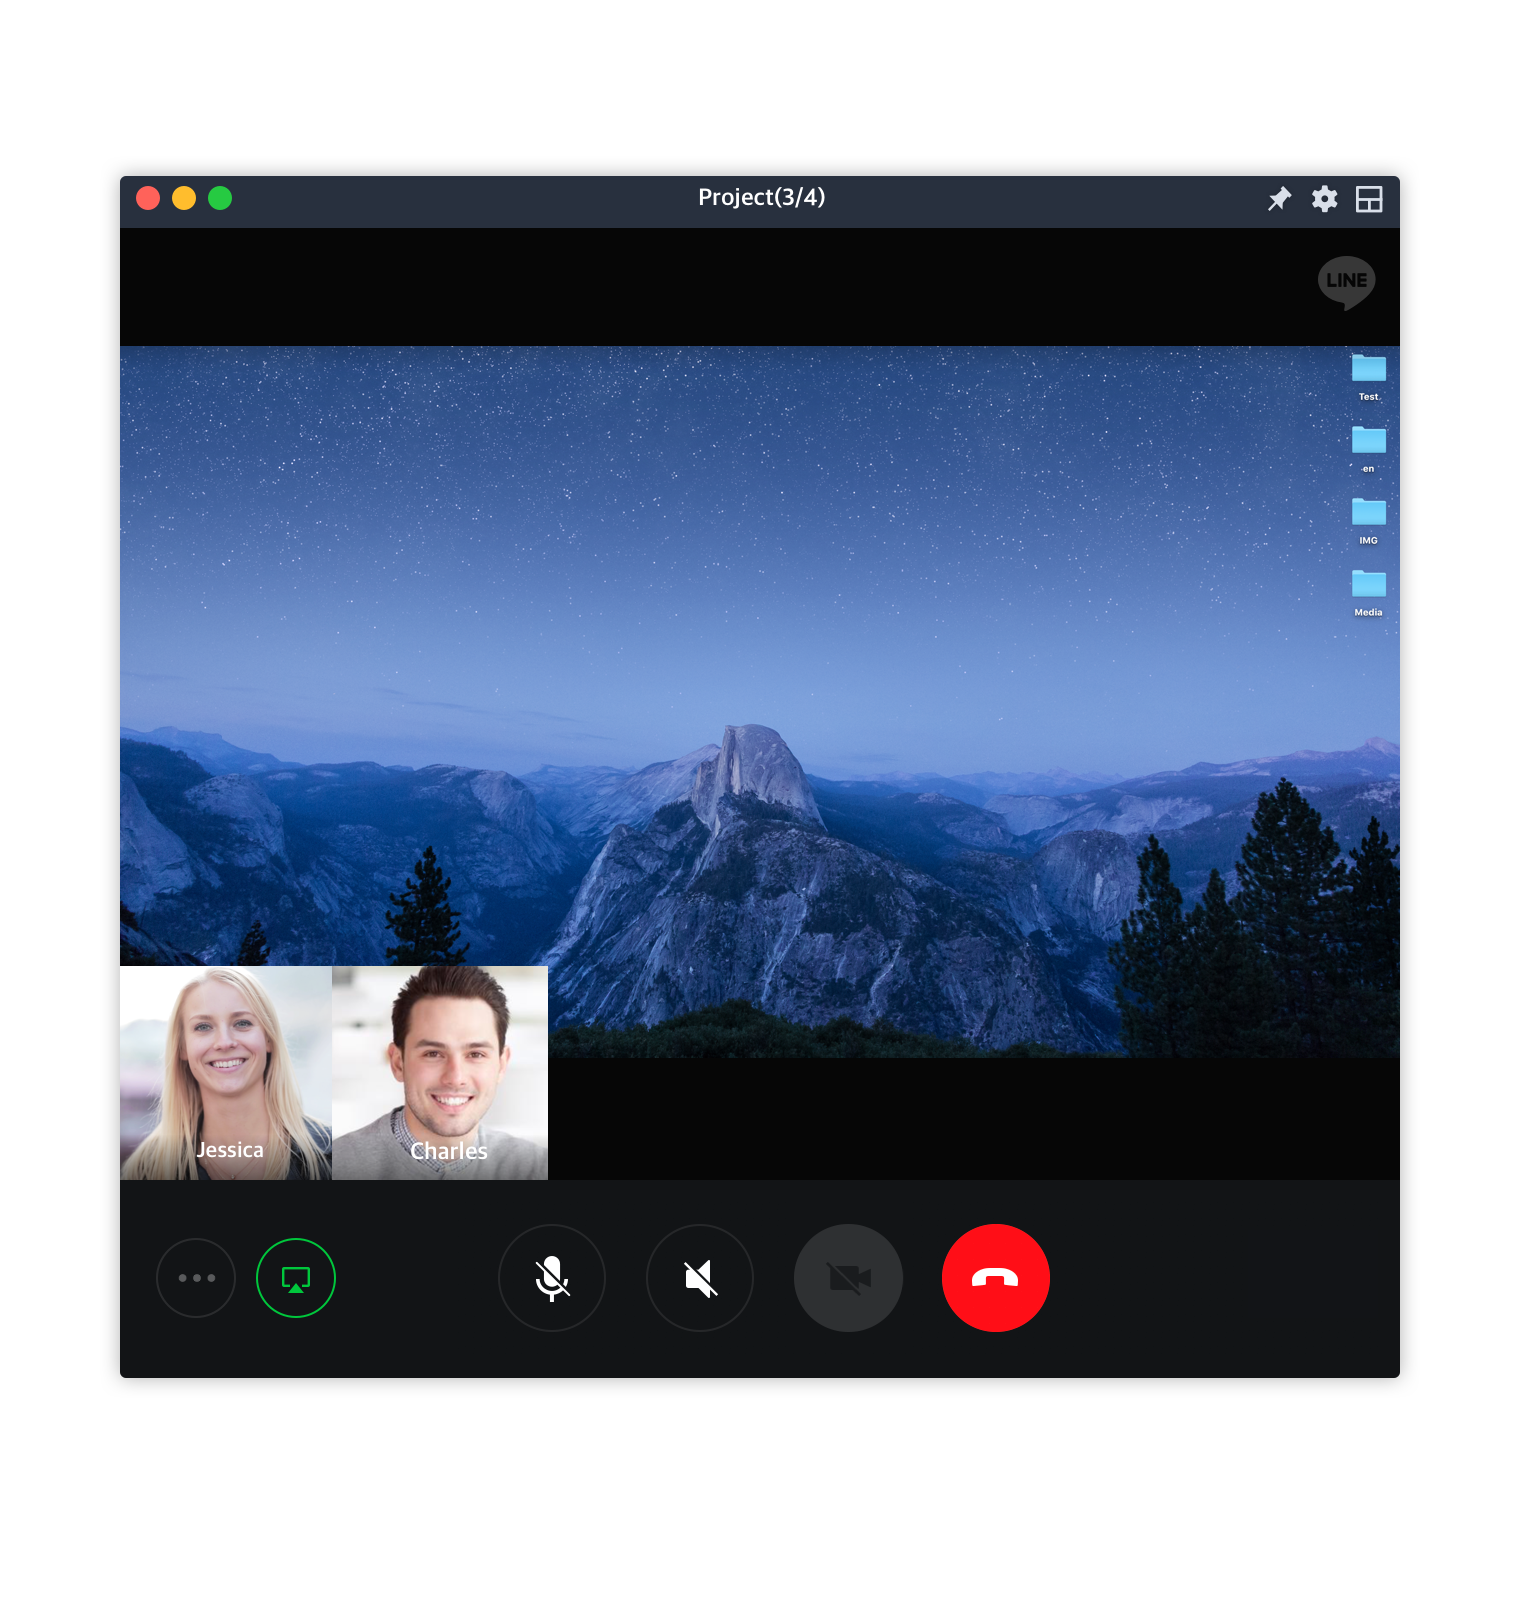
Task: Select Jessica's video thumbnail
Action: point(226,1073)
